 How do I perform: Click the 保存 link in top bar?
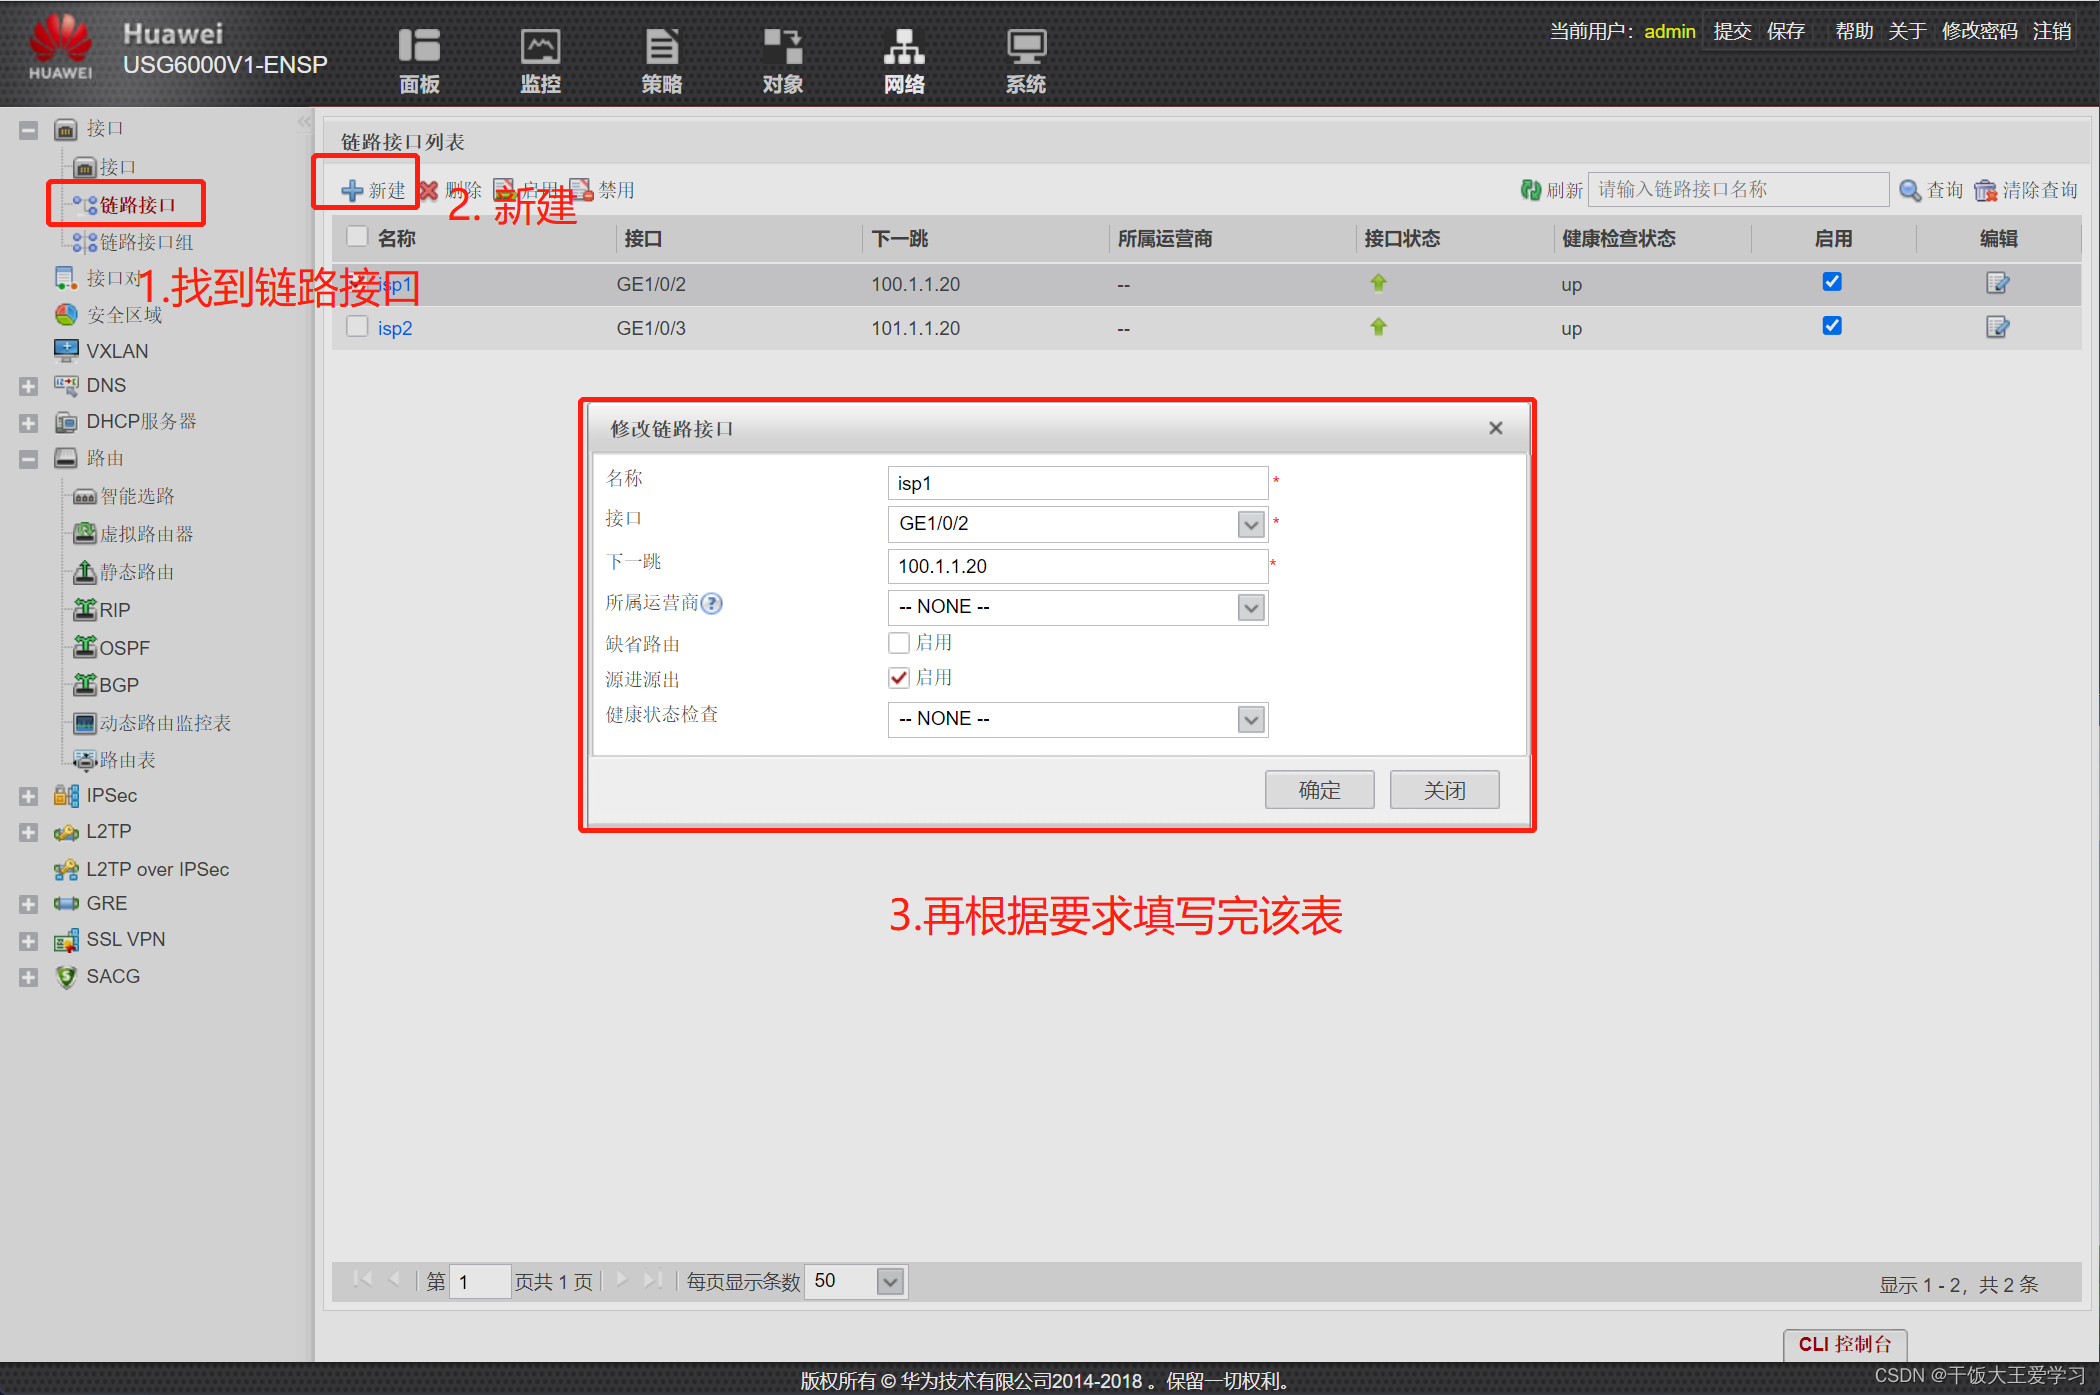[1786, 31]
